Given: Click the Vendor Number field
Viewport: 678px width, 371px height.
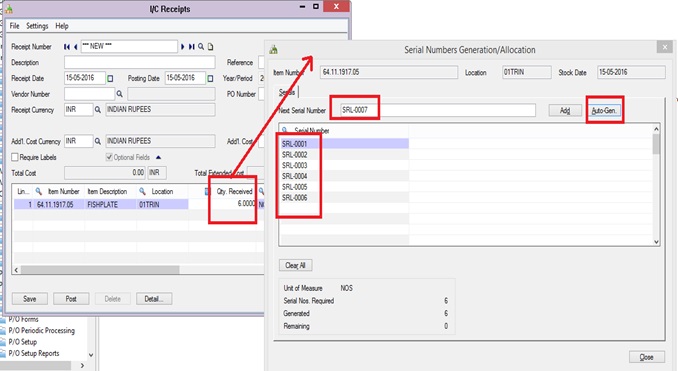Looking at the screenshot, I should 90,94.
